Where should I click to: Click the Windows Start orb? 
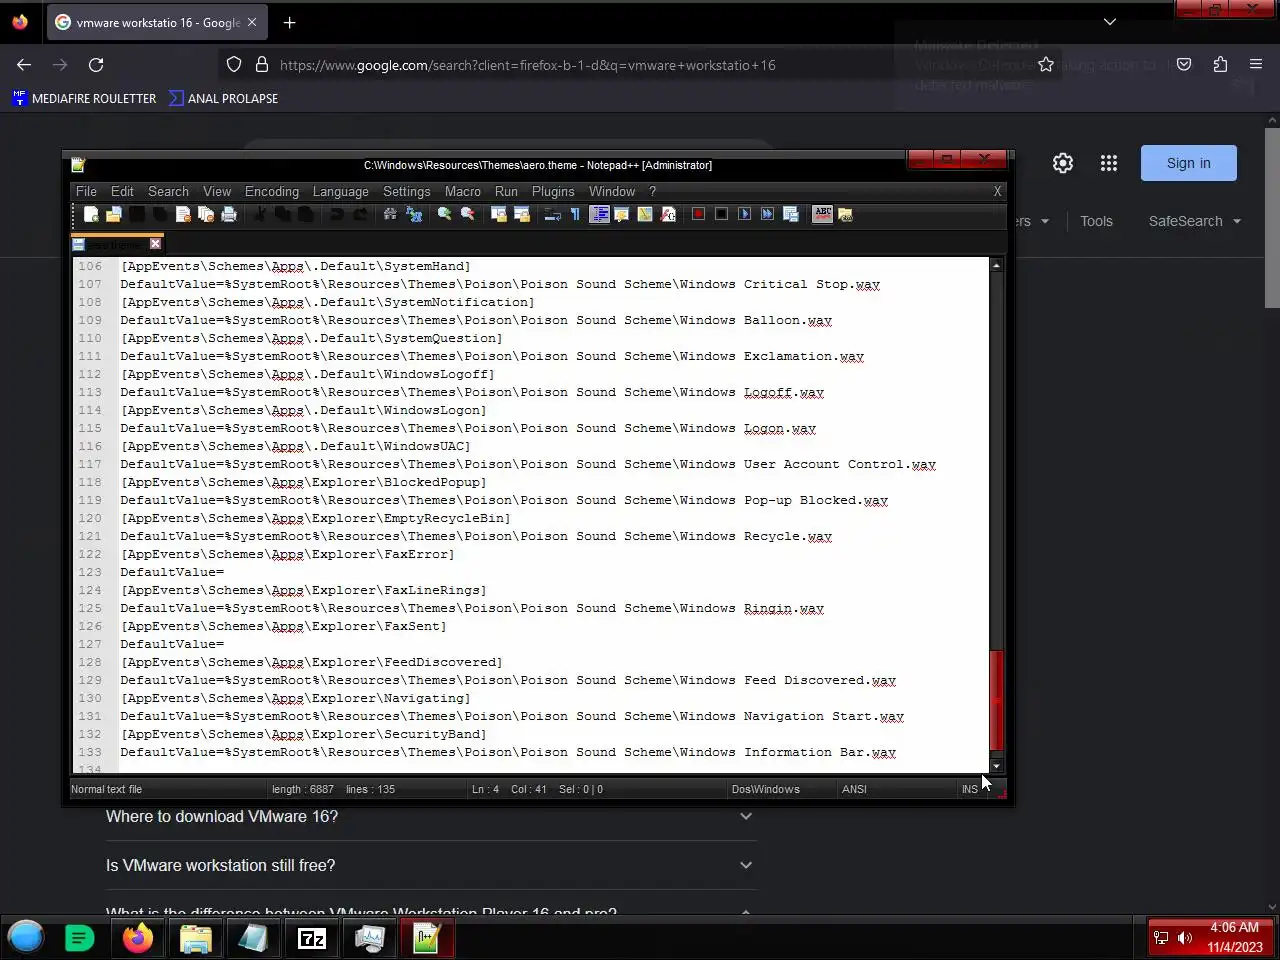[x=26, y=937]
